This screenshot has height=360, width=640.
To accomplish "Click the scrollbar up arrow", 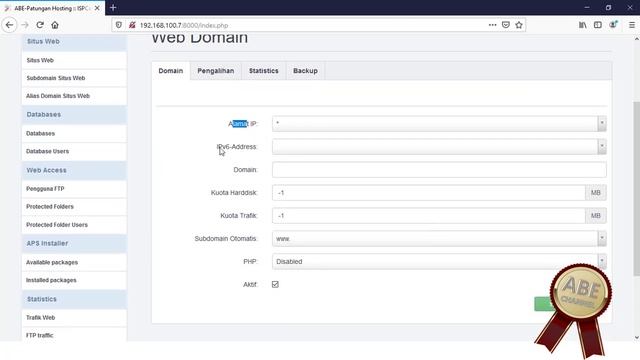I will coord(636,39).
